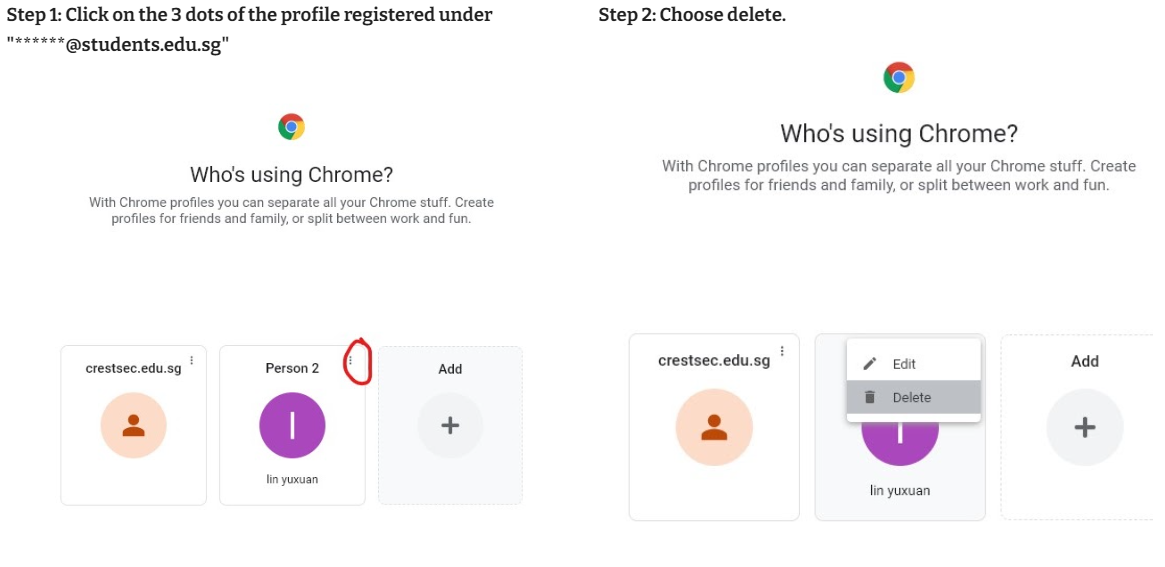
Task: Click the right Add profile label
Action: pyautogui.click(x=1085, y=361)
